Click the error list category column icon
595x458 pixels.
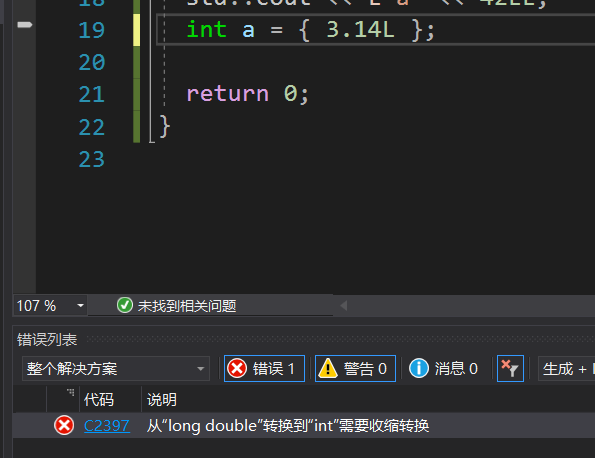[x=71, y=392]
